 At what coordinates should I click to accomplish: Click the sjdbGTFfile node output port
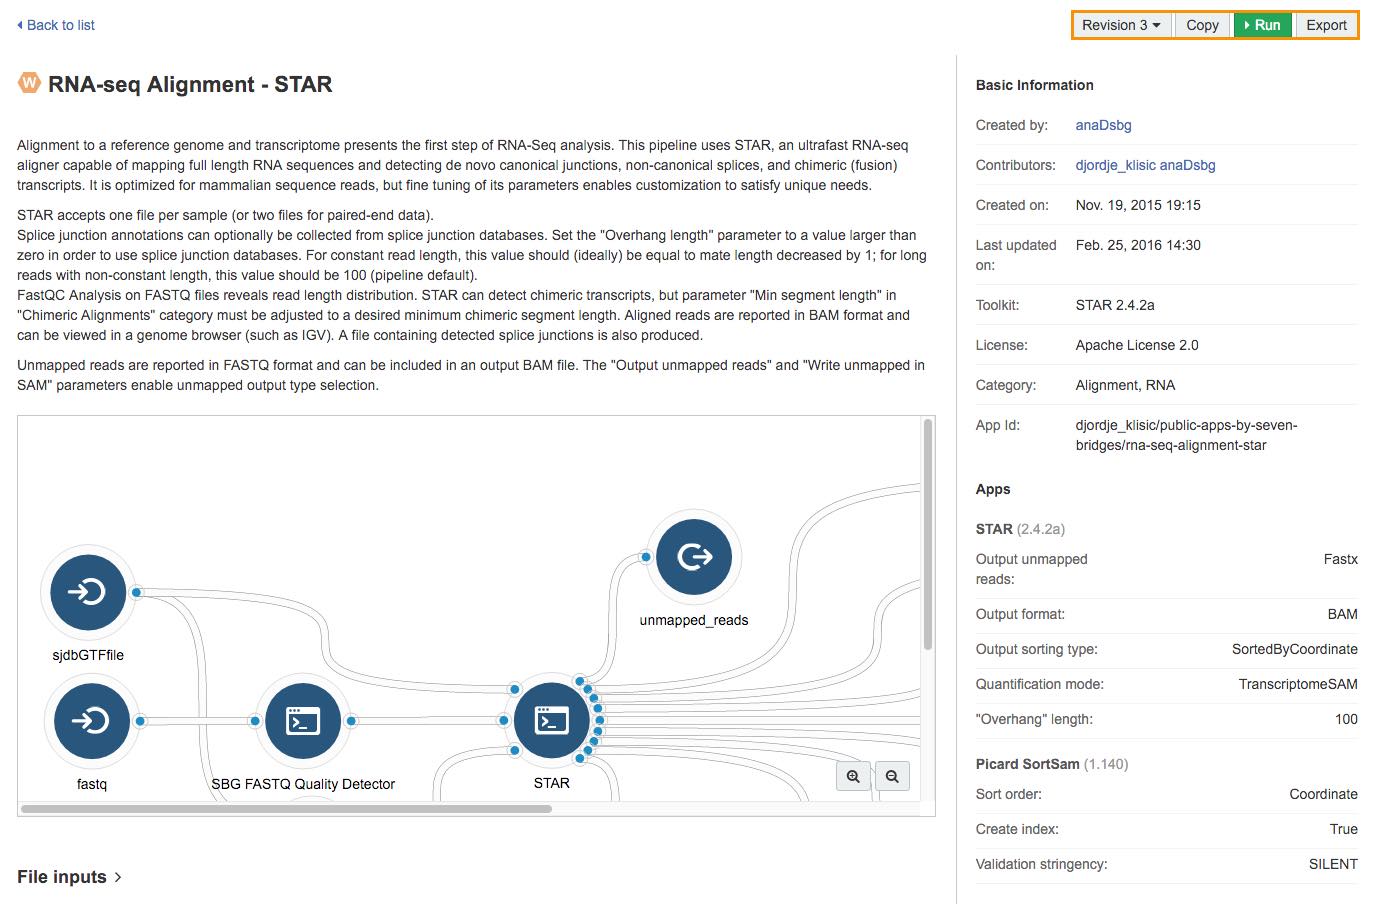[x=137, y=593]
